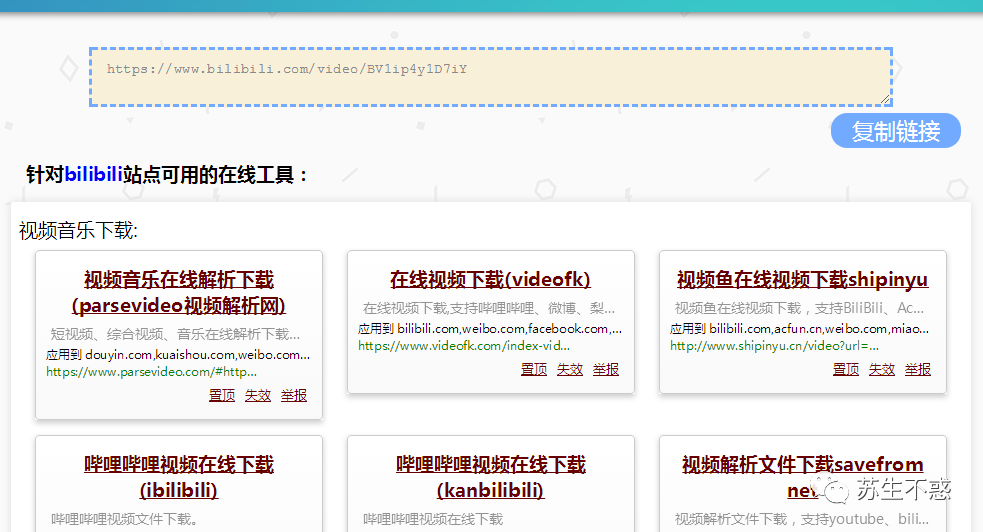Click 举报 in the parsevideo card

pyautogui.click(x=293, y=395)
